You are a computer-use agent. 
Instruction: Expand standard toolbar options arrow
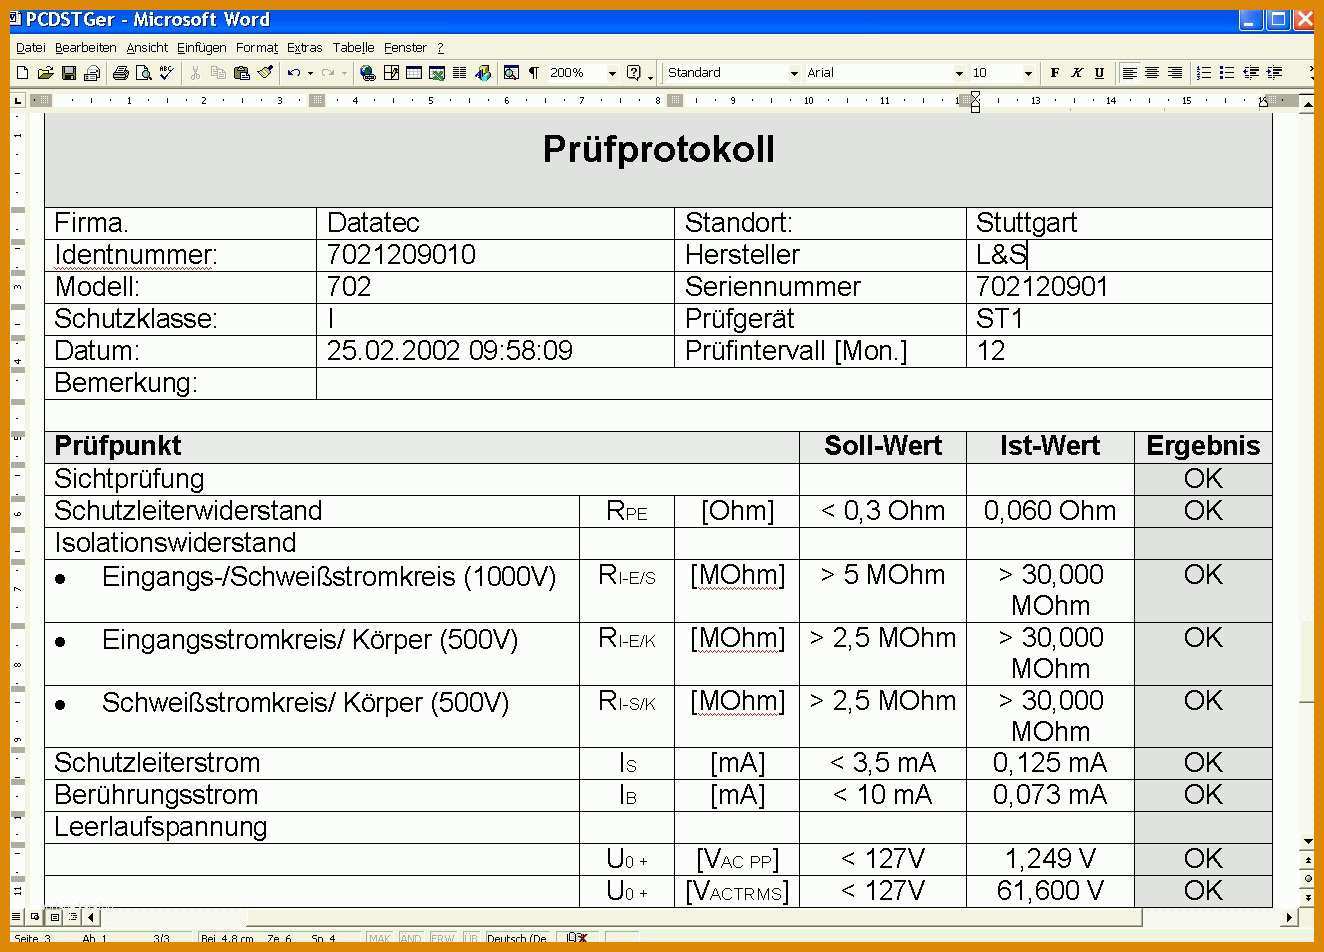pos(651,75)
